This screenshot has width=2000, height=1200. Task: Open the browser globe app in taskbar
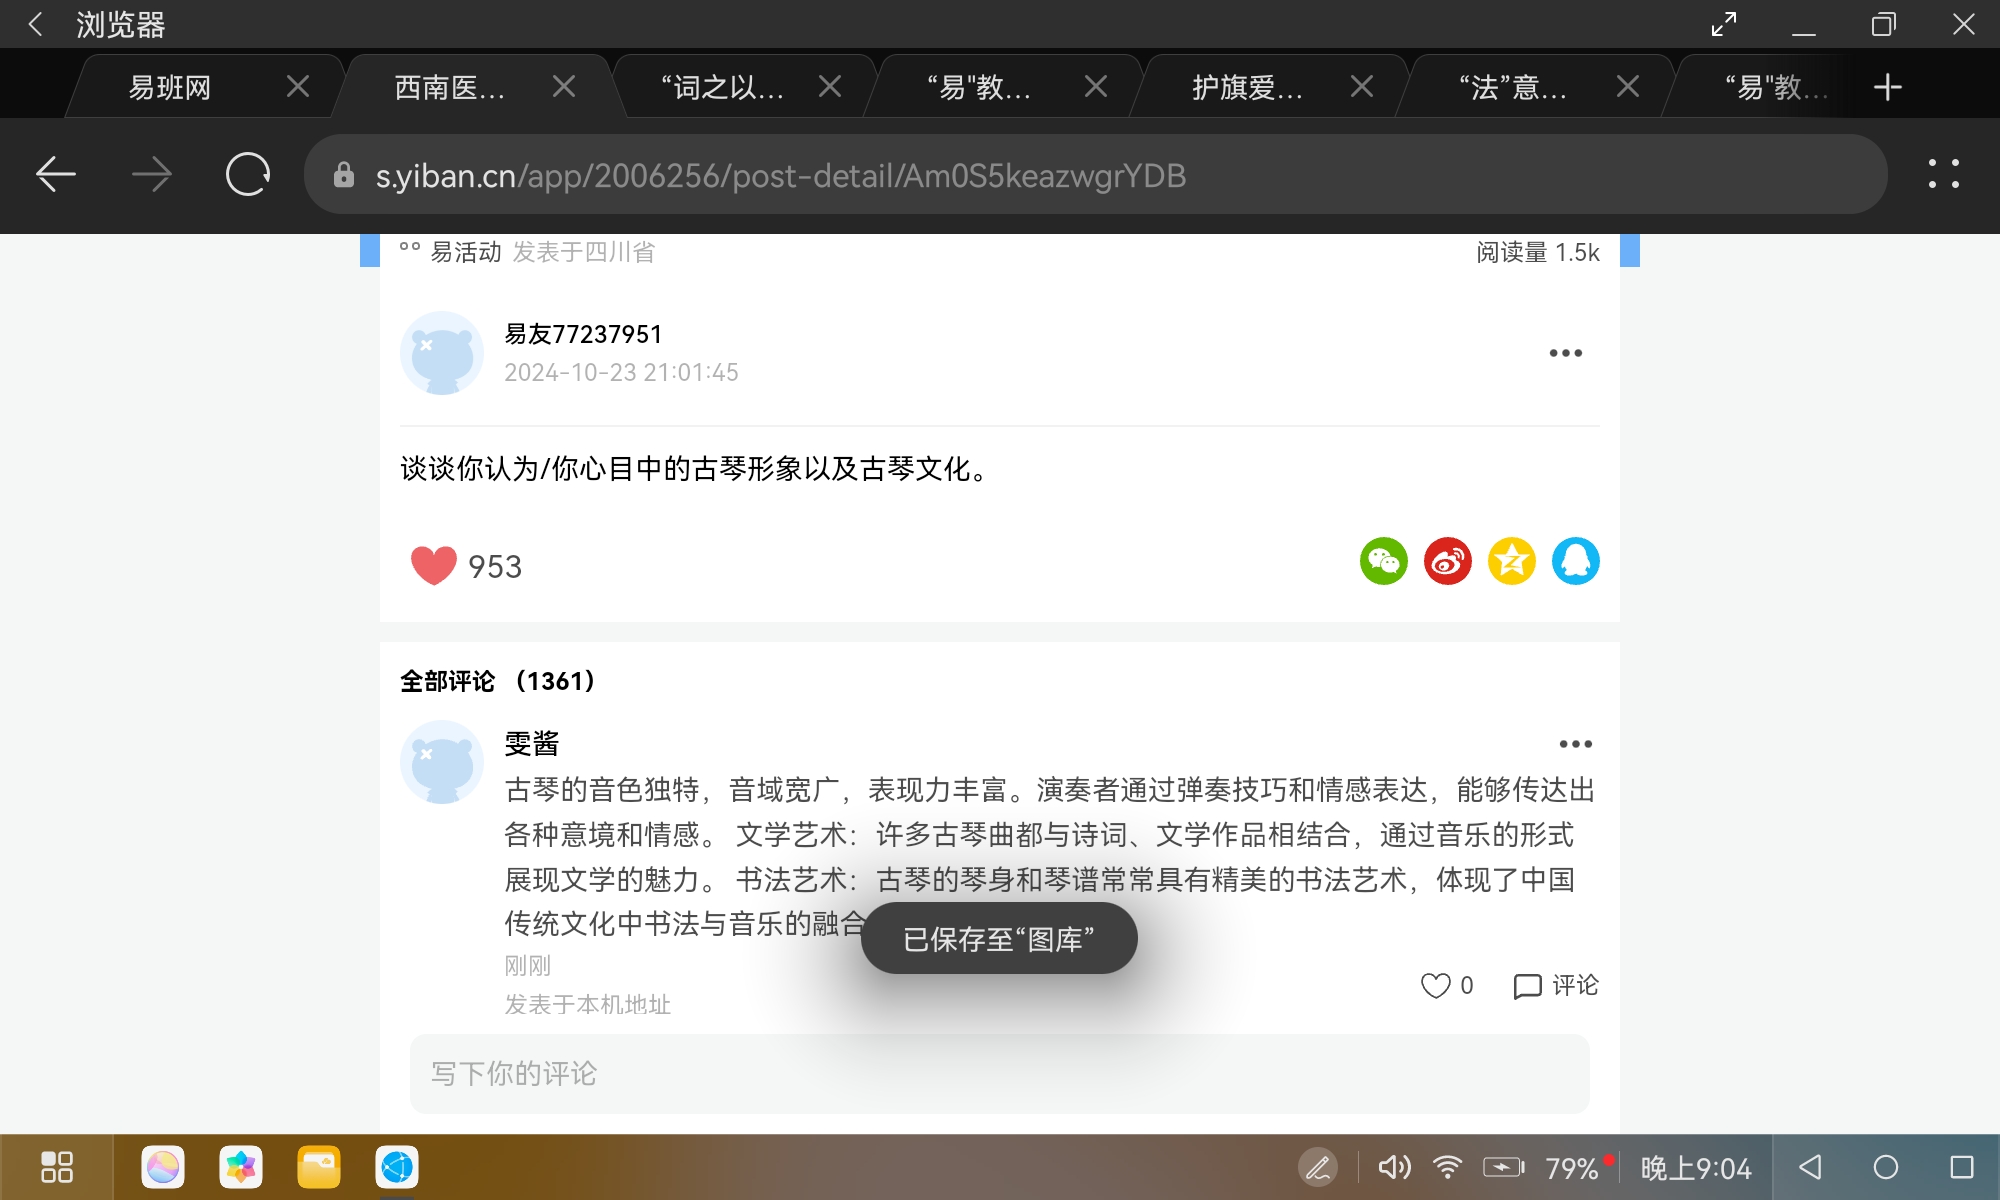[x=397, y=1167]
